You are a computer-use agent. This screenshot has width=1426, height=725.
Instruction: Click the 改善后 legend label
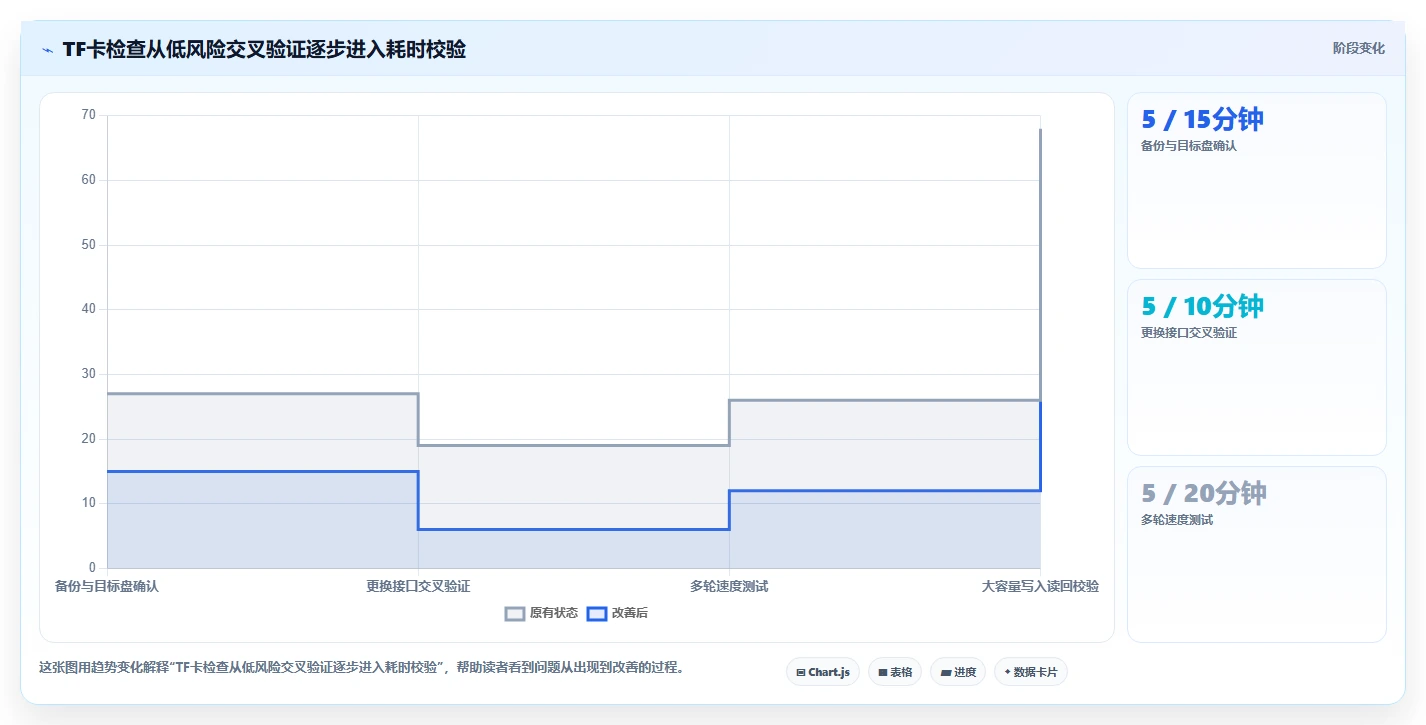click(630, 613)
